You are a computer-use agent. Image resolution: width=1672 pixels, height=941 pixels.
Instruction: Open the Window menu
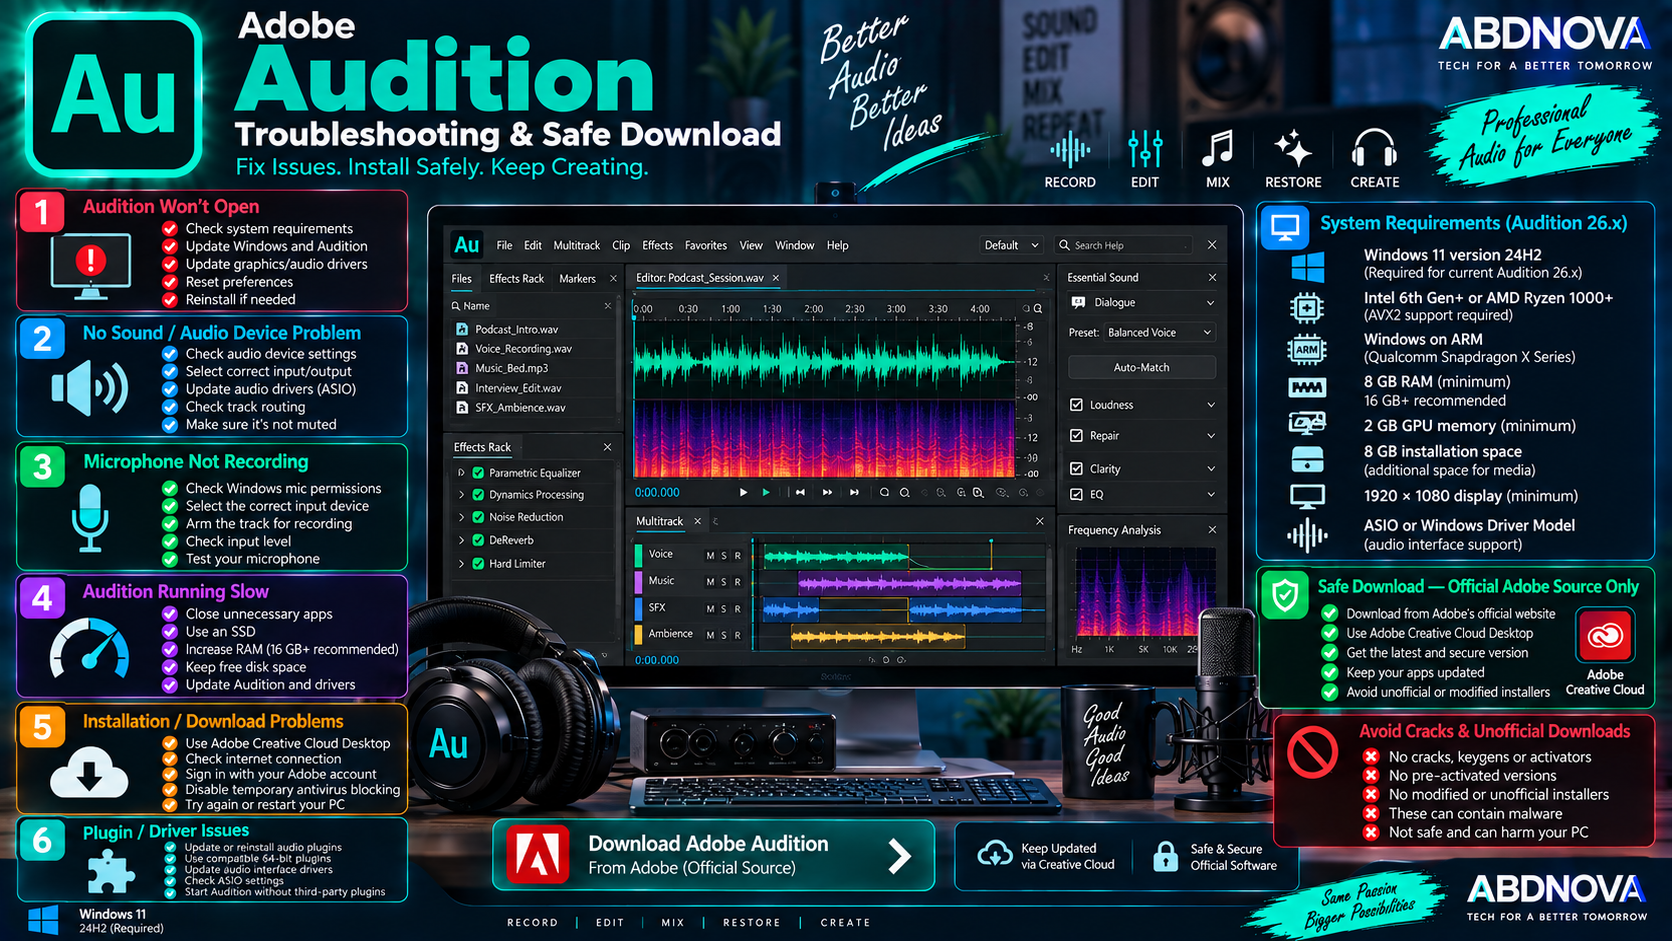(x=795, y=245)
